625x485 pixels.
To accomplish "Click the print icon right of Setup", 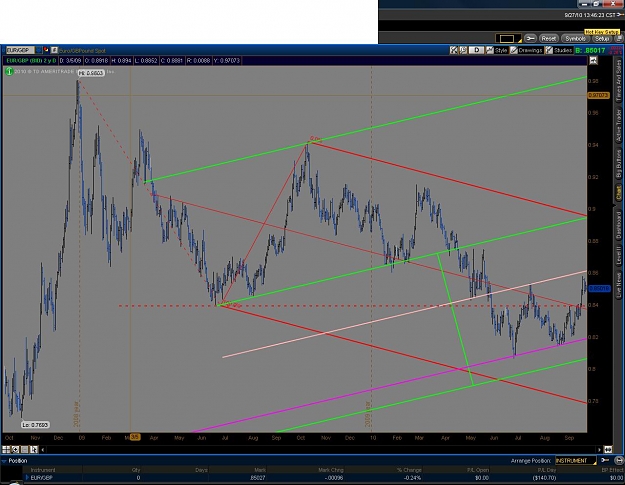I will click(x=619, y=39).
